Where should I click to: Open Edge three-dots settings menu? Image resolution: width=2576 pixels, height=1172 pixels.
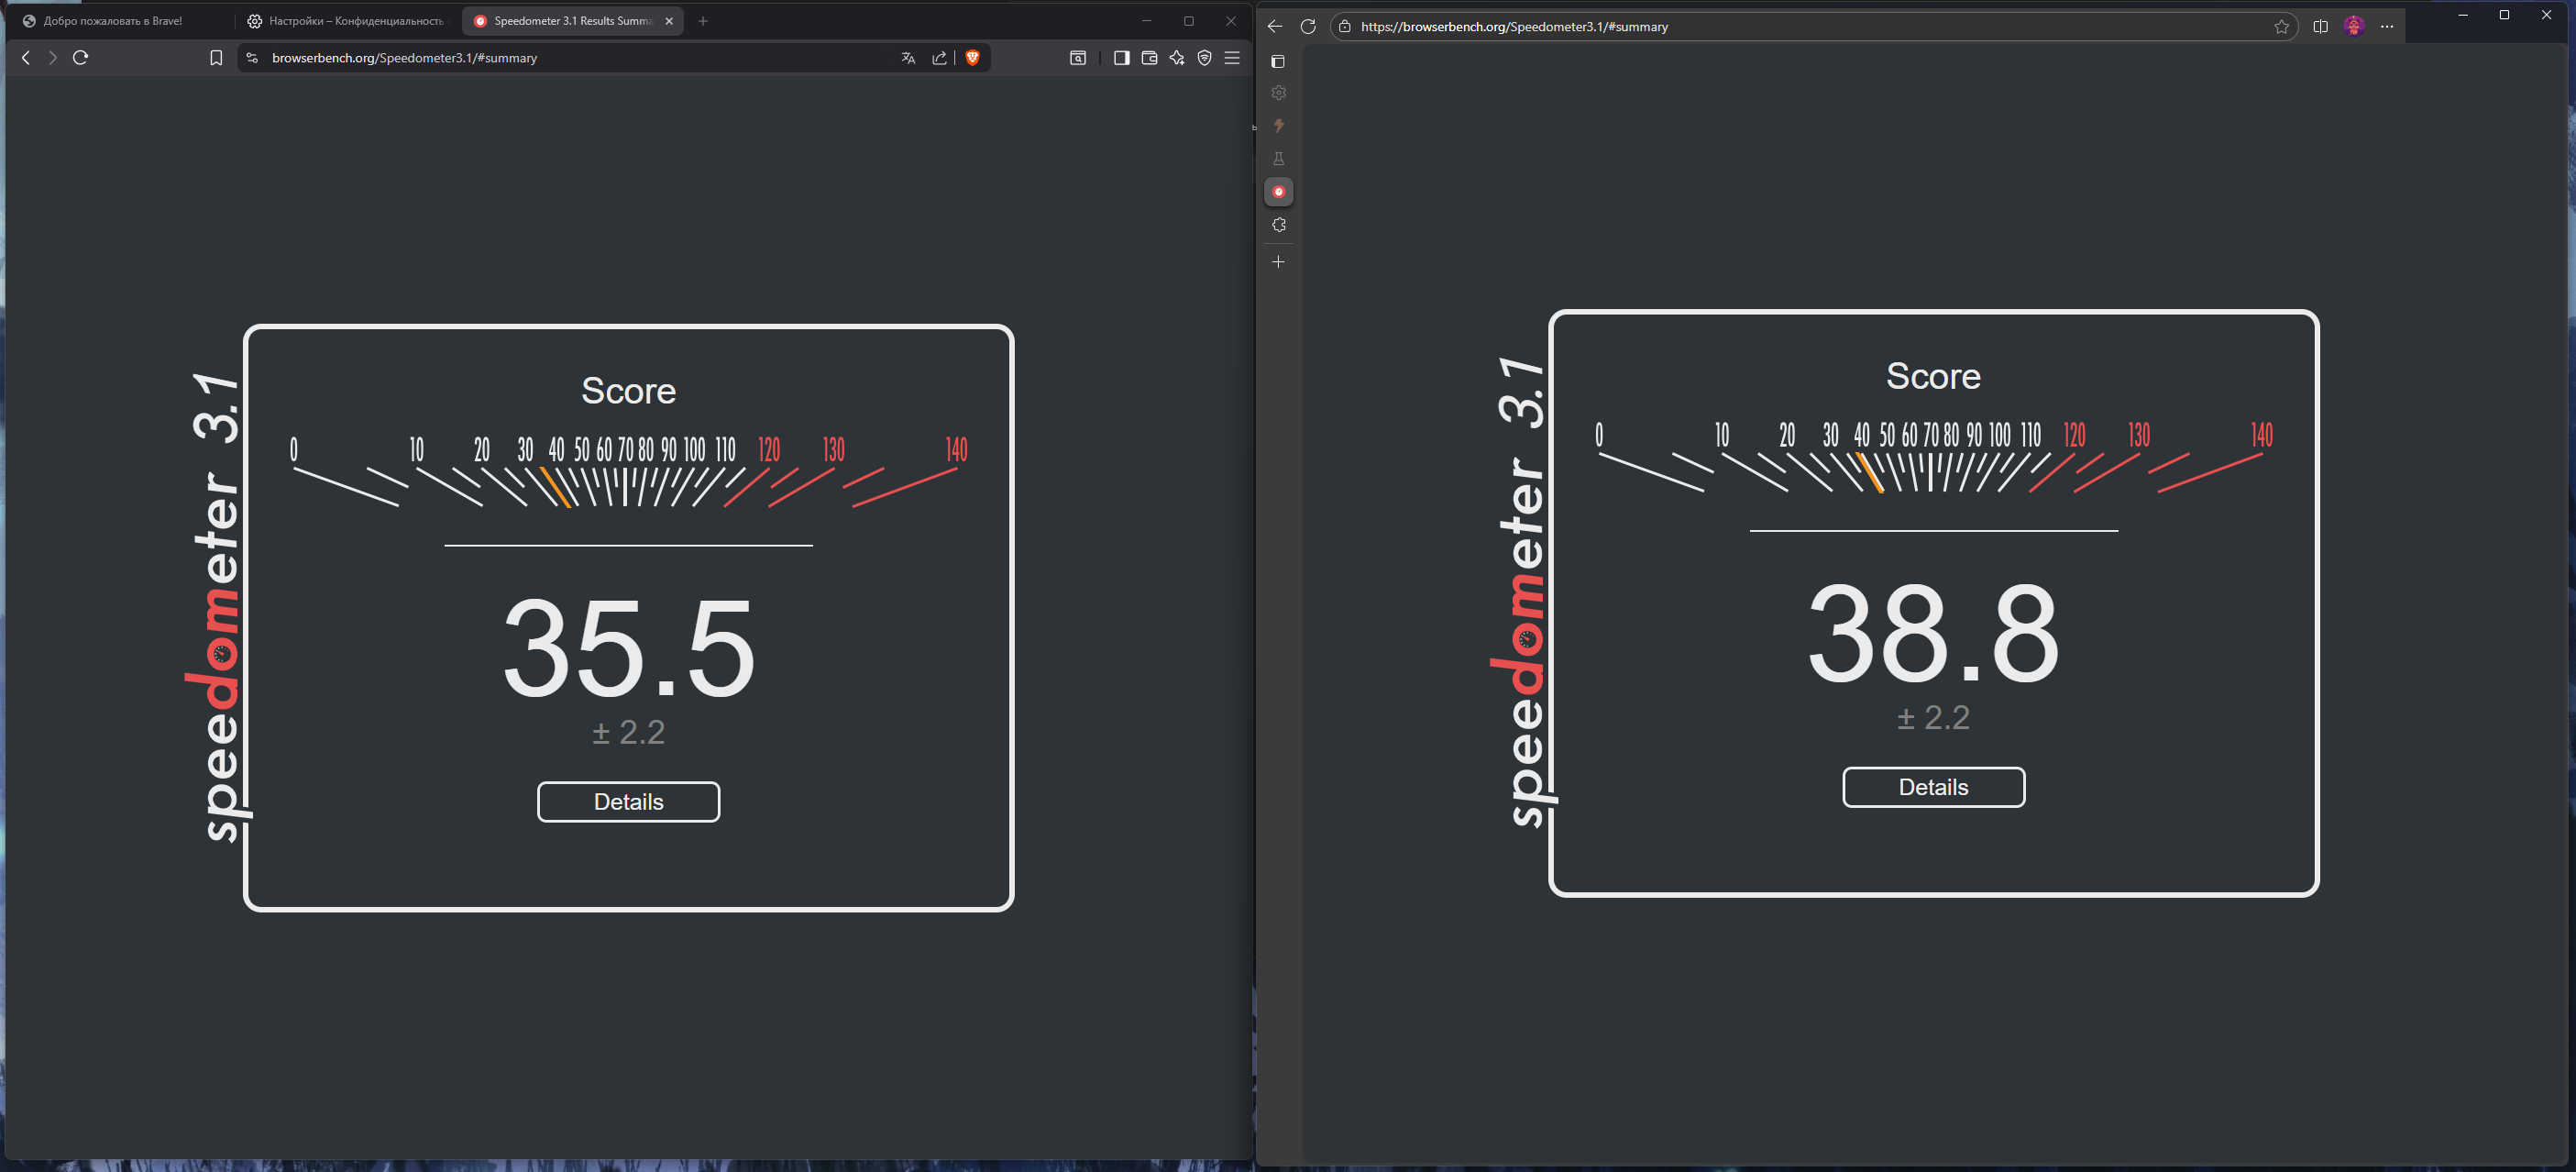(x=2387, y=27)
